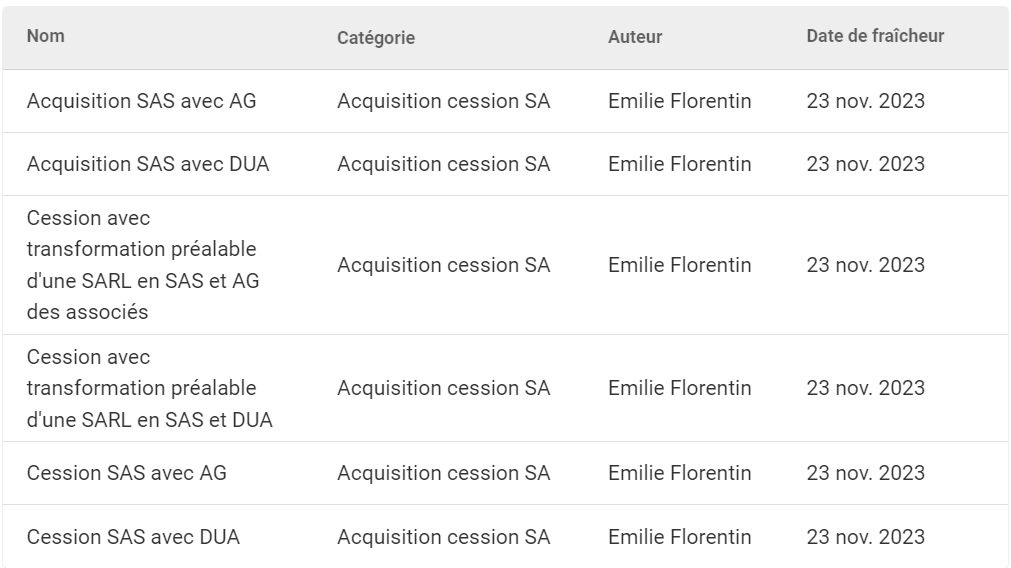Click the date in Acquisition SAS avec AG row
Screen dimensions: 1011x568
[x=865, y=101]
